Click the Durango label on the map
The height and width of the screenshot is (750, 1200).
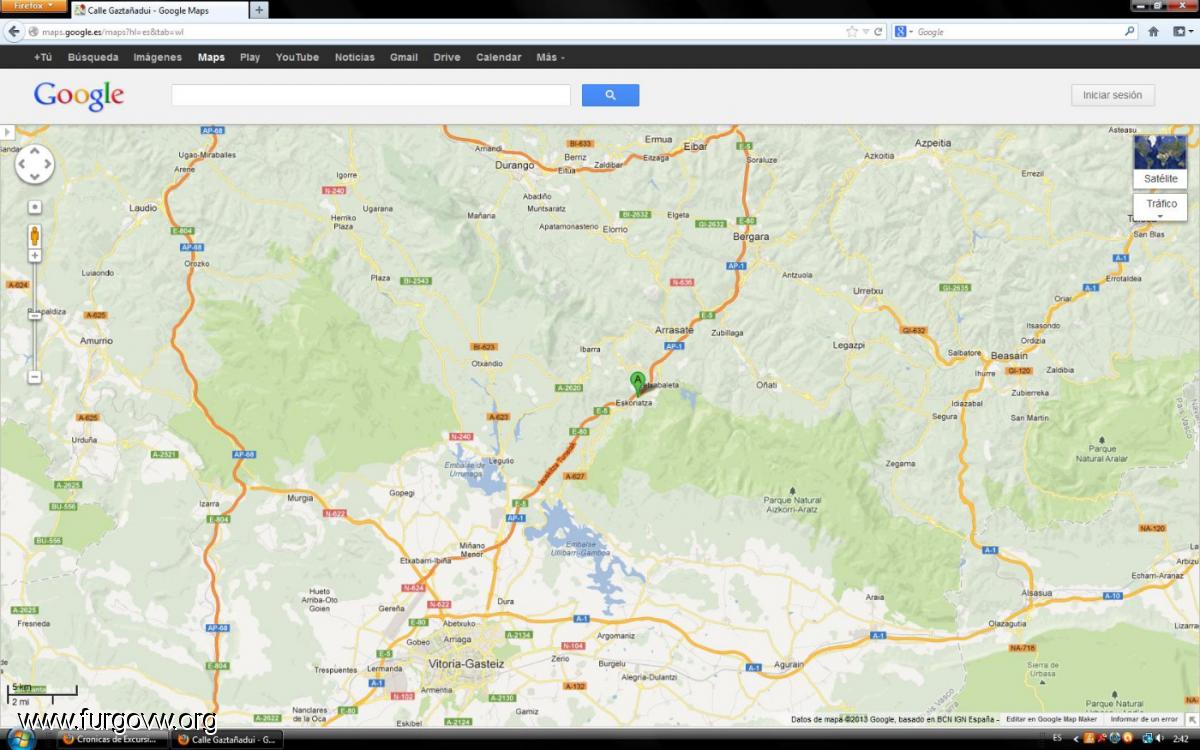[516, 165]
